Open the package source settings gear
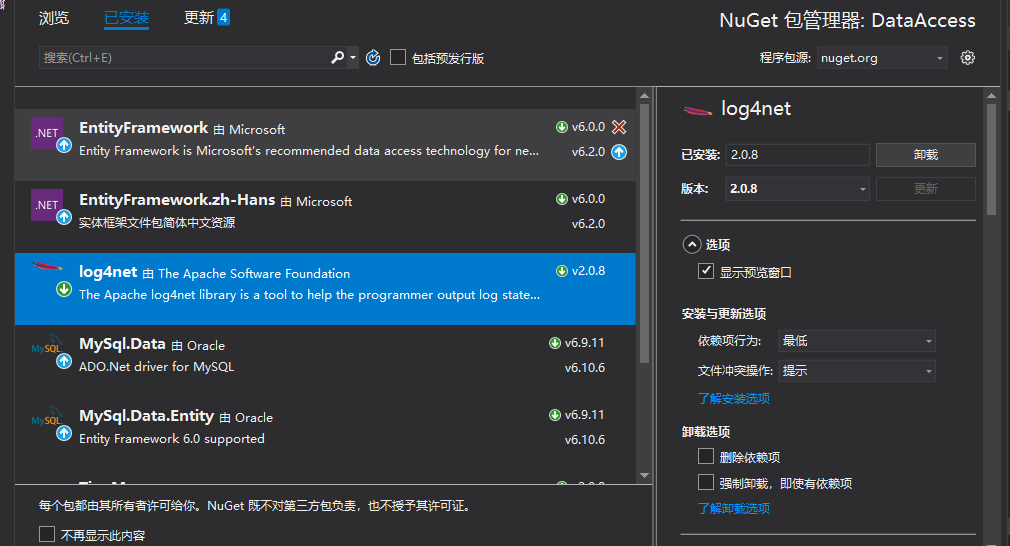 [x=967, y=58]
